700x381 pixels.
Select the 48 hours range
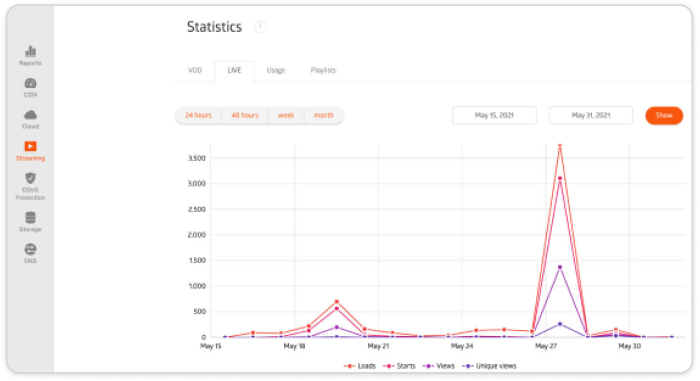245,115
